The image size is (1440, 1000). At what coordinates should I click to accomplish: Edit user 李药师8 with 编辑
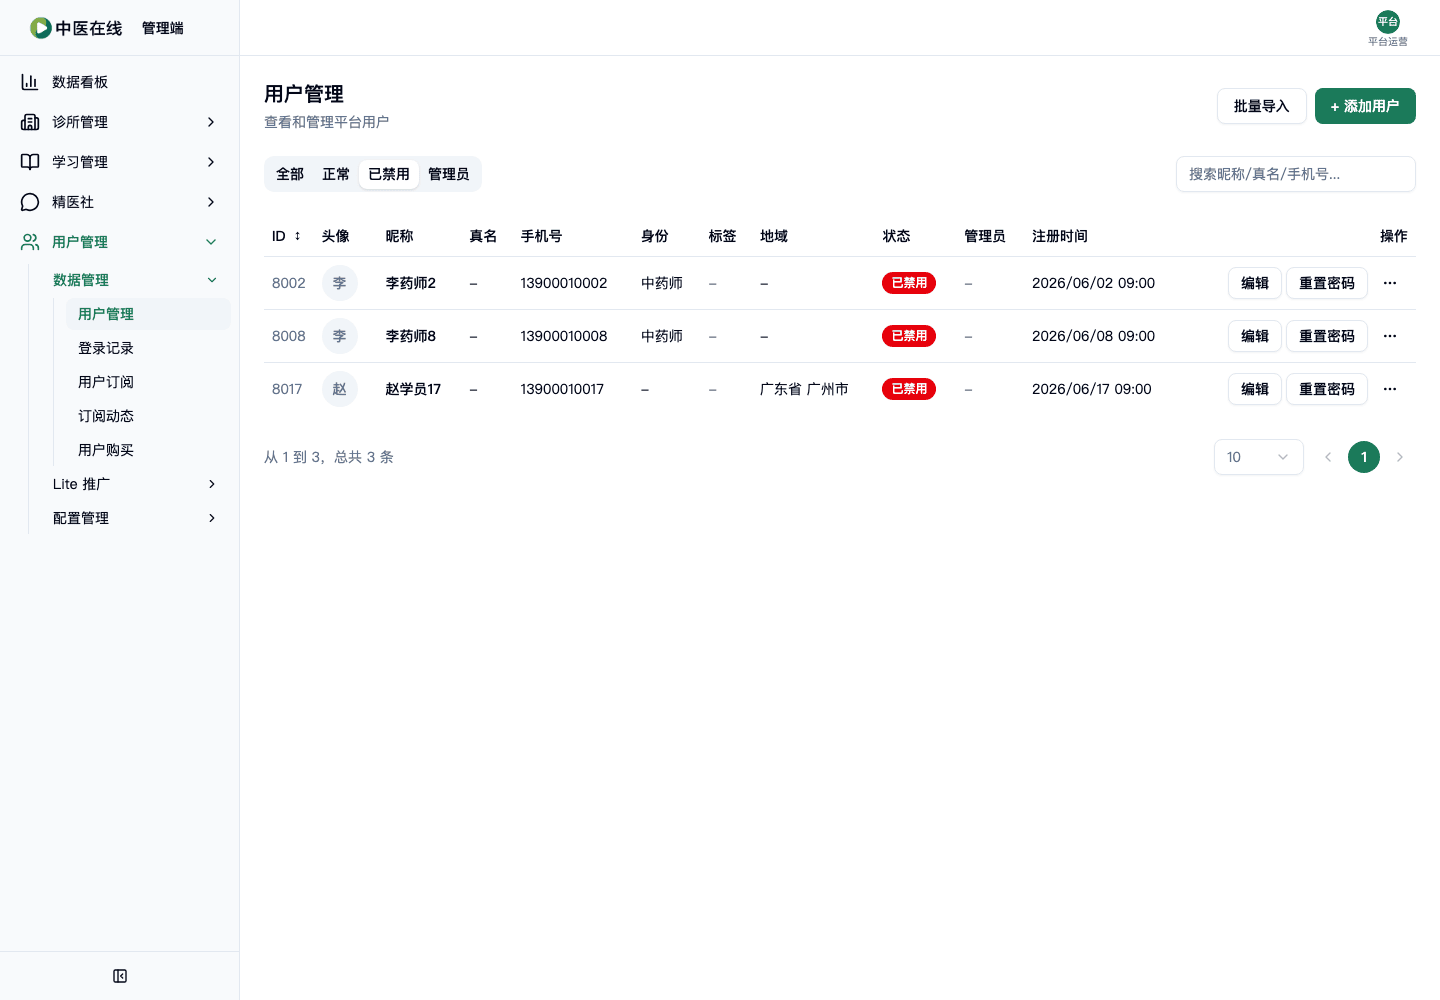tap(1255, 336)
